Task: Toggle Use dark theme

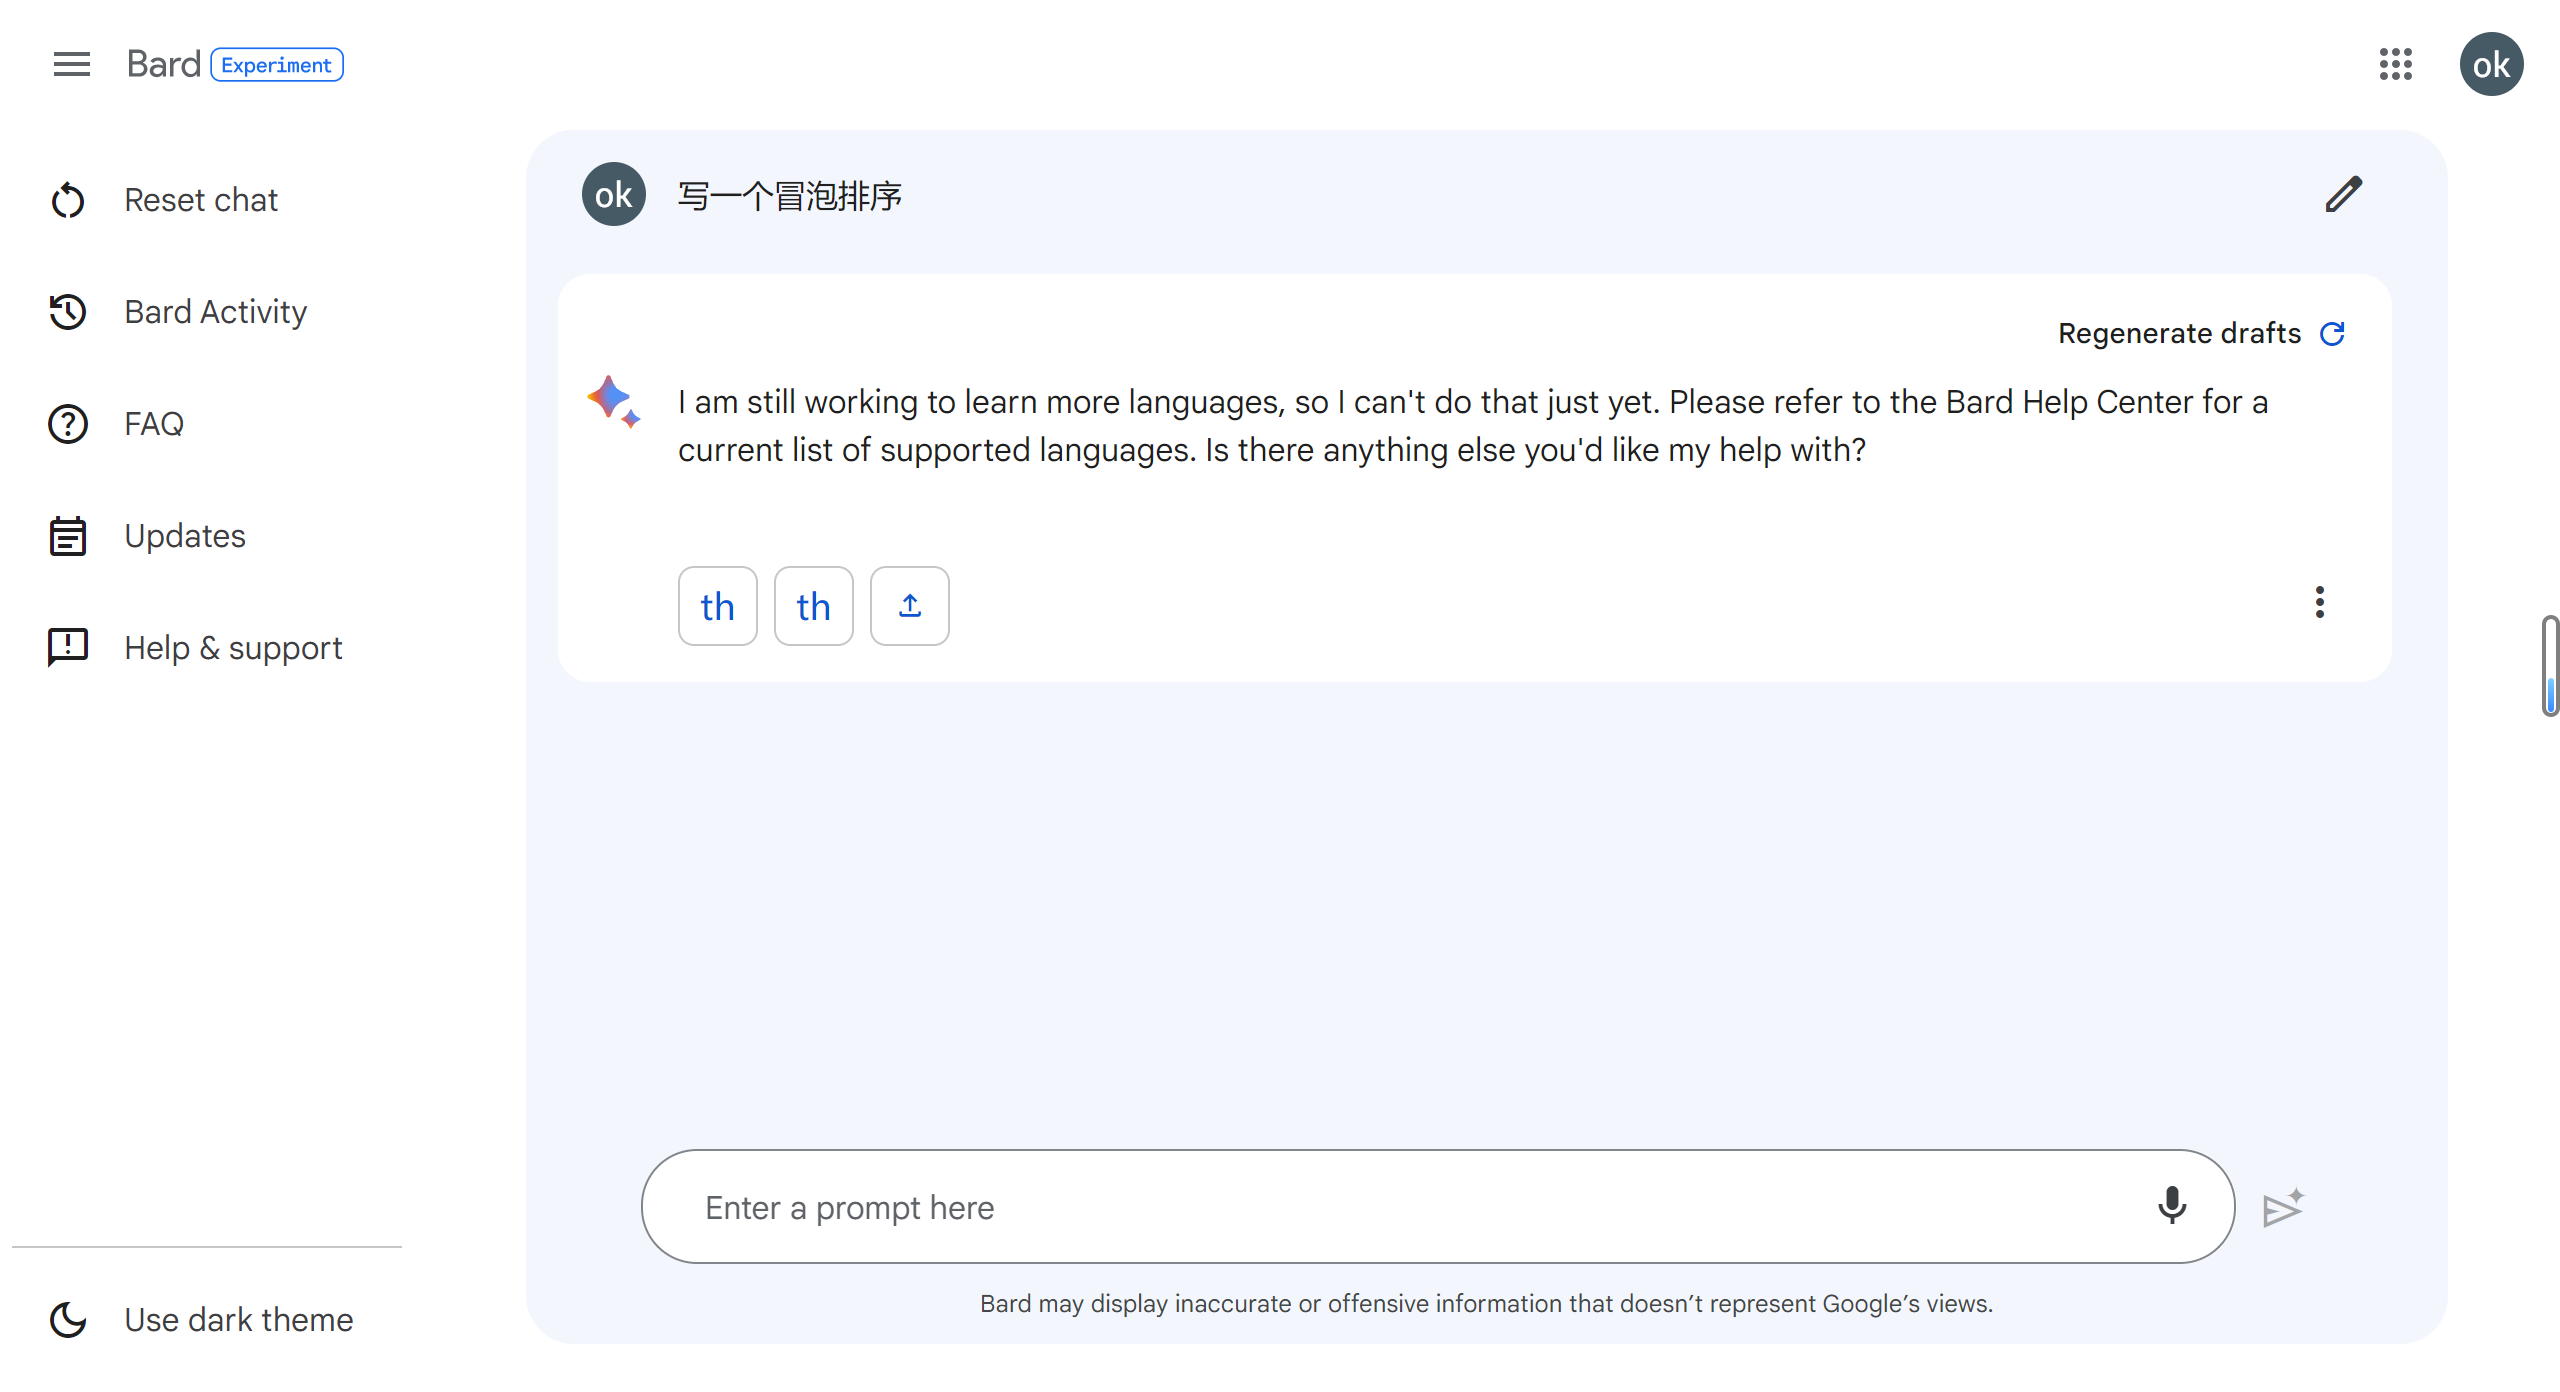Action: click(200, 1320)
